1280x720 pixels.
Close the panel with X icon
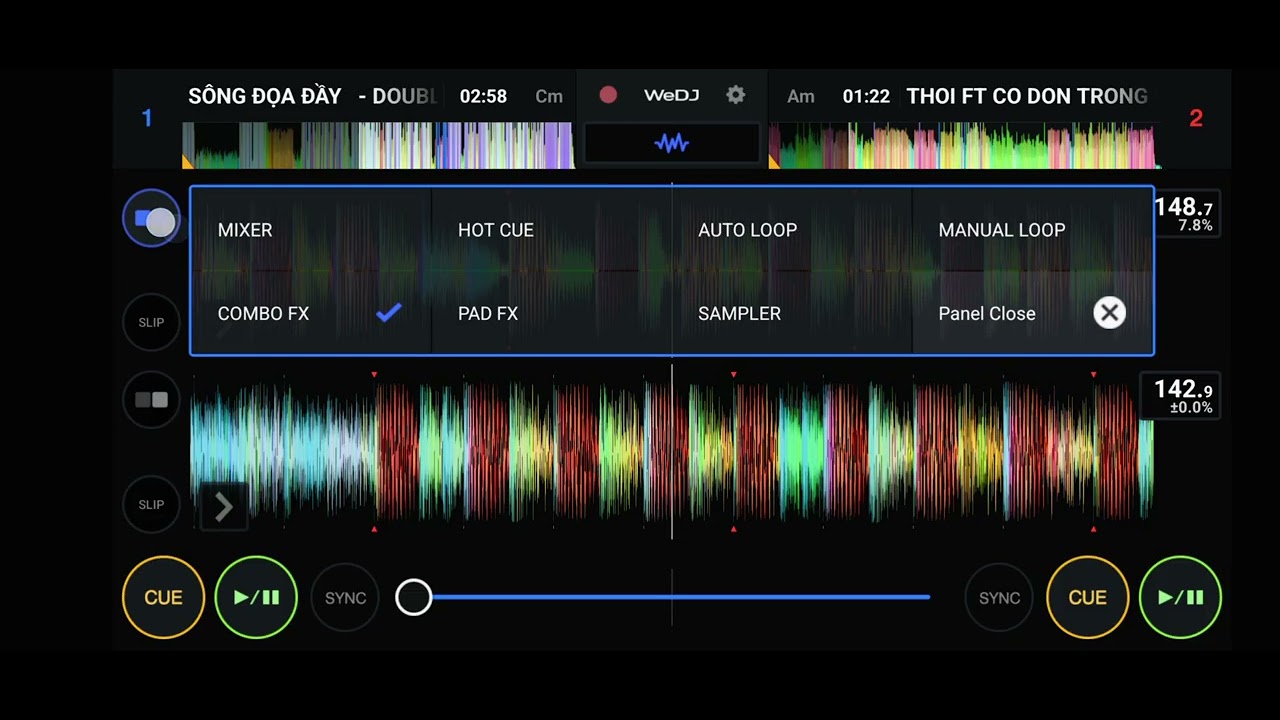(x=1109, y=313)
